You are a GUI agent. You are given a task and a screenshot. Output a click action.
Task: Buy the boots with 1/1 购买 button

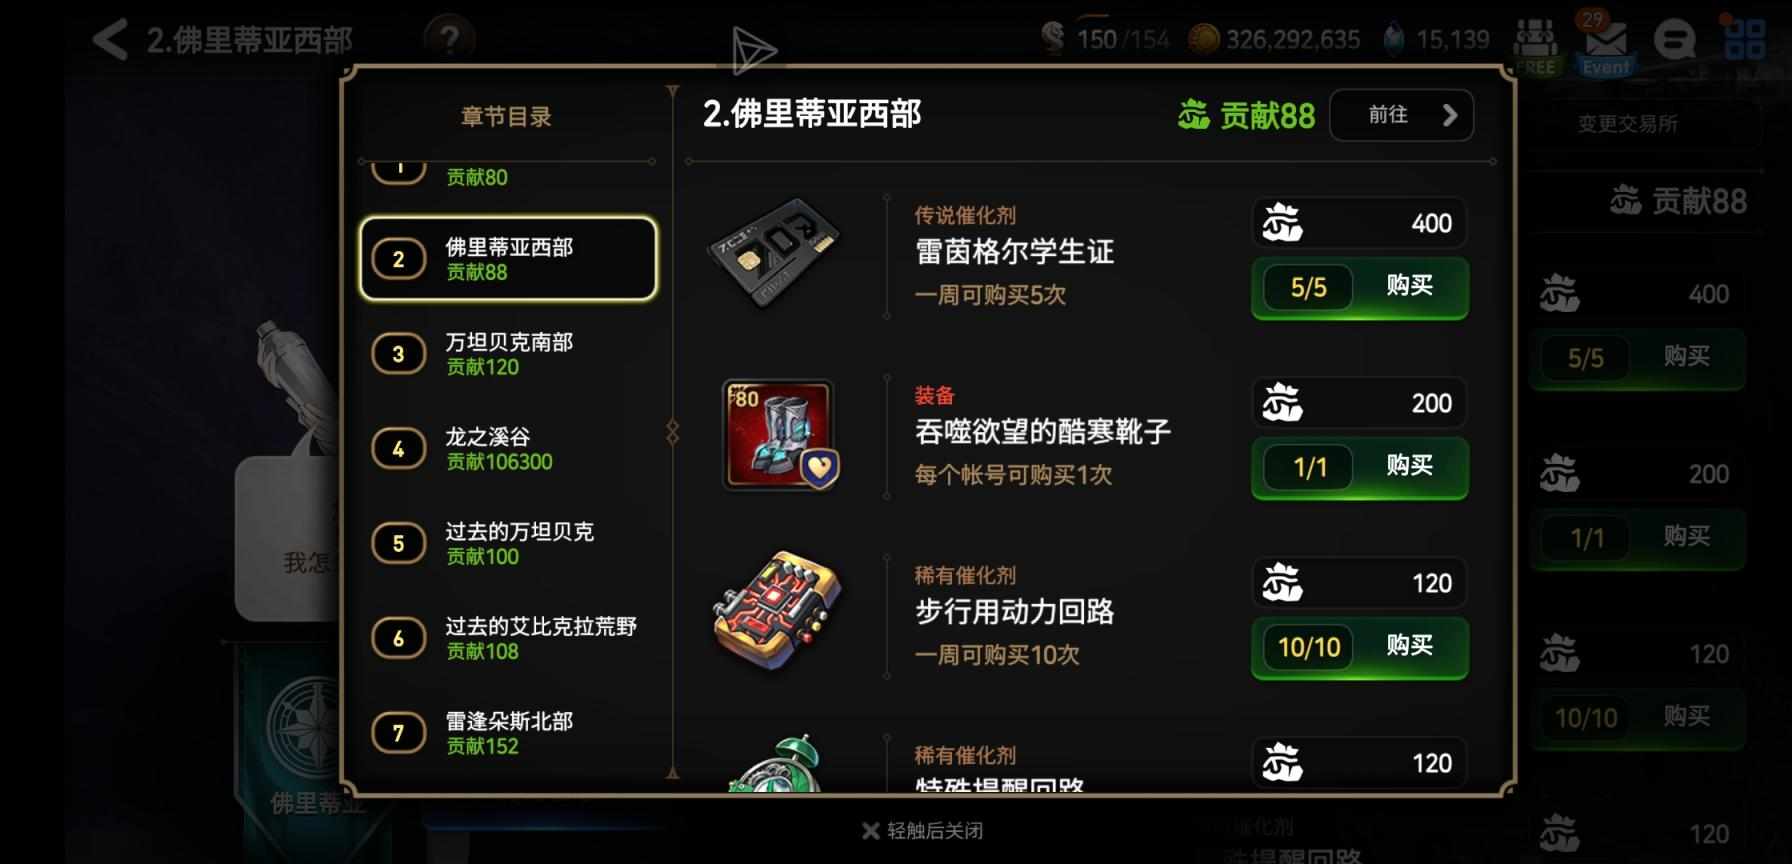(1360, 467)
